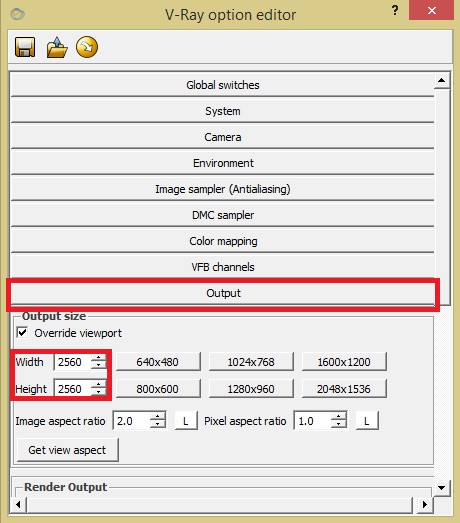Lock the pixel aspect ratio with its L button
The width and height of the screenshot is (460, 523).
pos(367,421)
